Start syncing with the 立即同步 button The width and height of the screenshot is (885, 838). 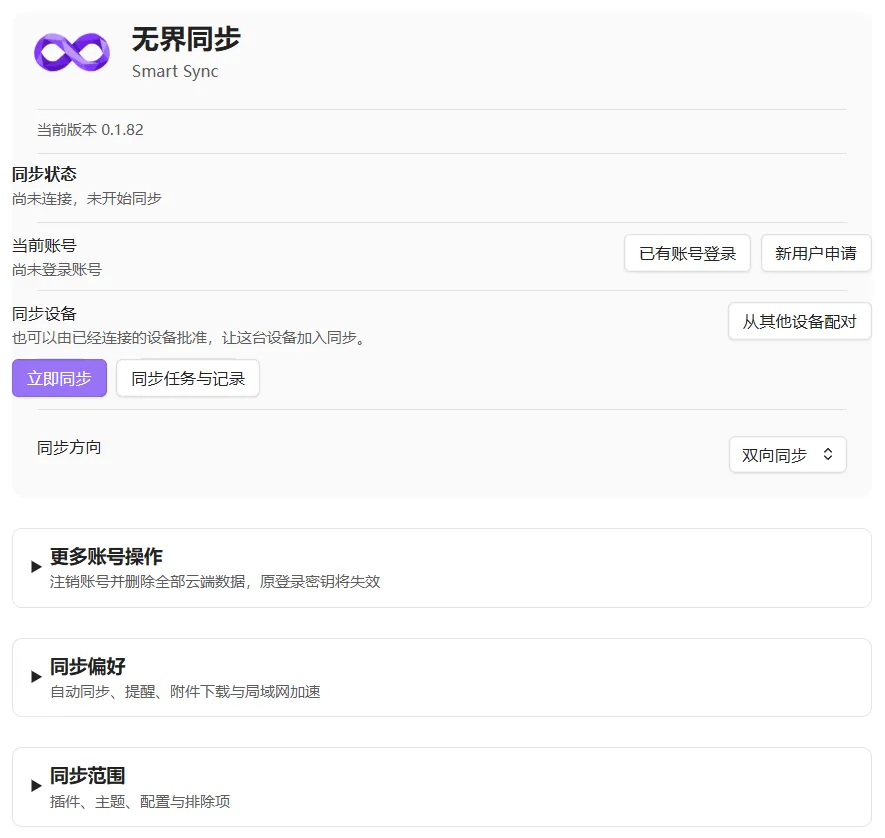tap(59, 378)
